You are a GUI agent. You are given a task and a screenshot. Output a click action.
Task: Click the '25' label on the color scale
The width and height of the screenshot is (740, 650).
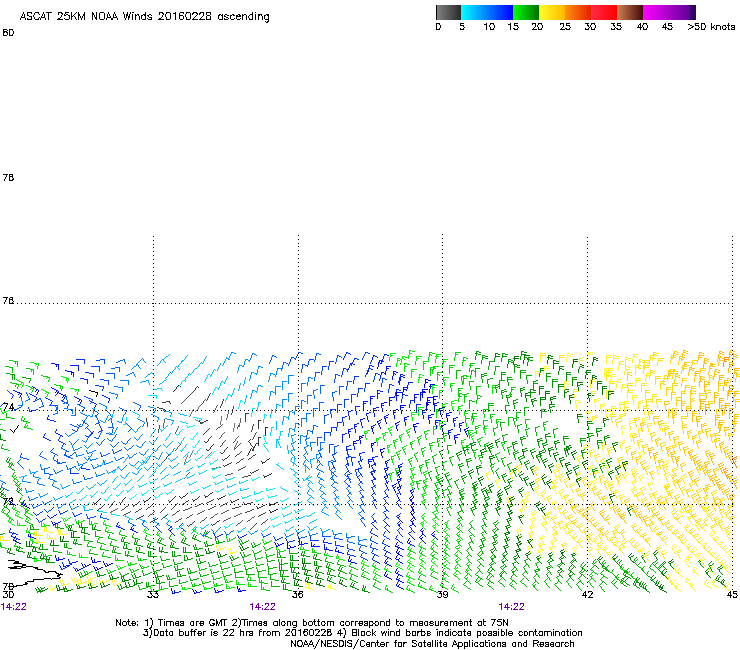pyautogui.click(x=565, y=27)
